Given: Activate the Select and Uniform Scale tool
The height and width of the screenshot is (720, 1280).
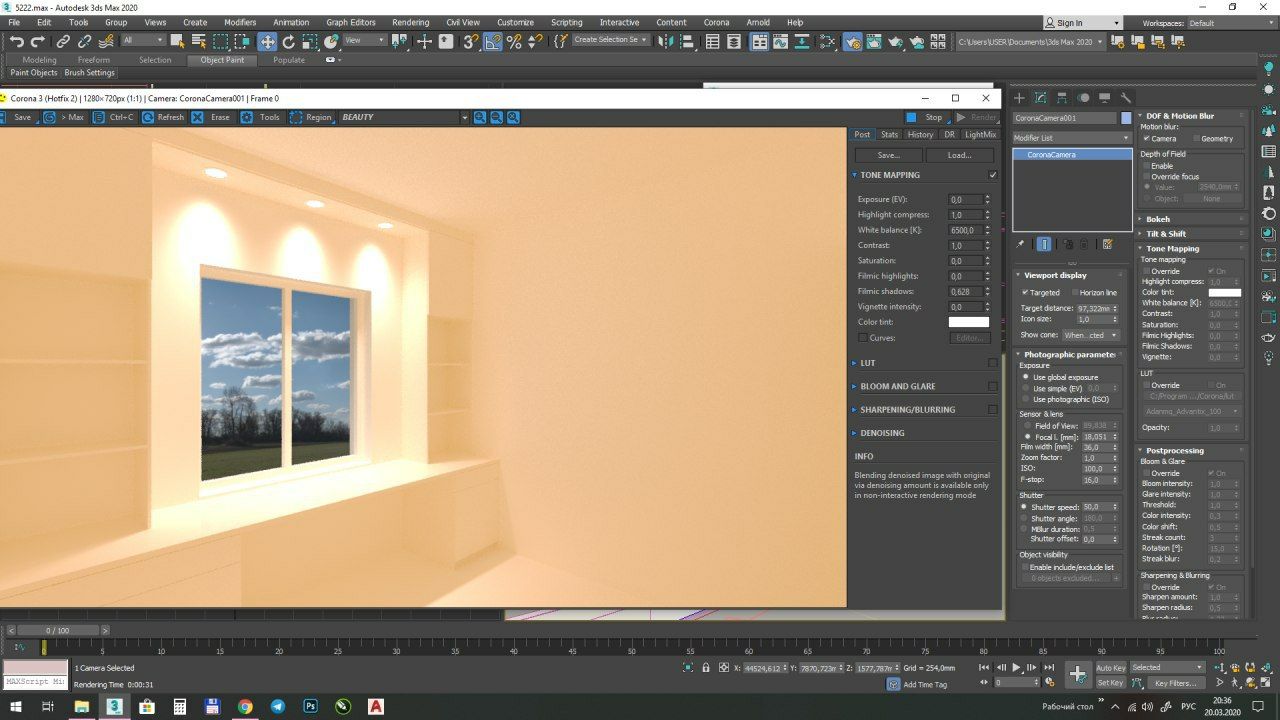Looking at the screenshot, I should pyautogui.click(x=310, y=41).
